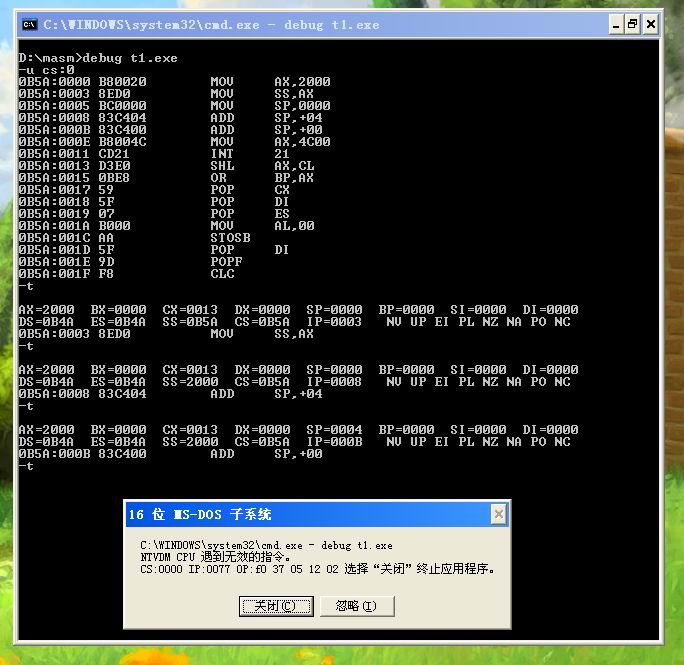
Task: Click the 'IP=000B' register value
Action: pyautogui.click(x=334, y=442)
